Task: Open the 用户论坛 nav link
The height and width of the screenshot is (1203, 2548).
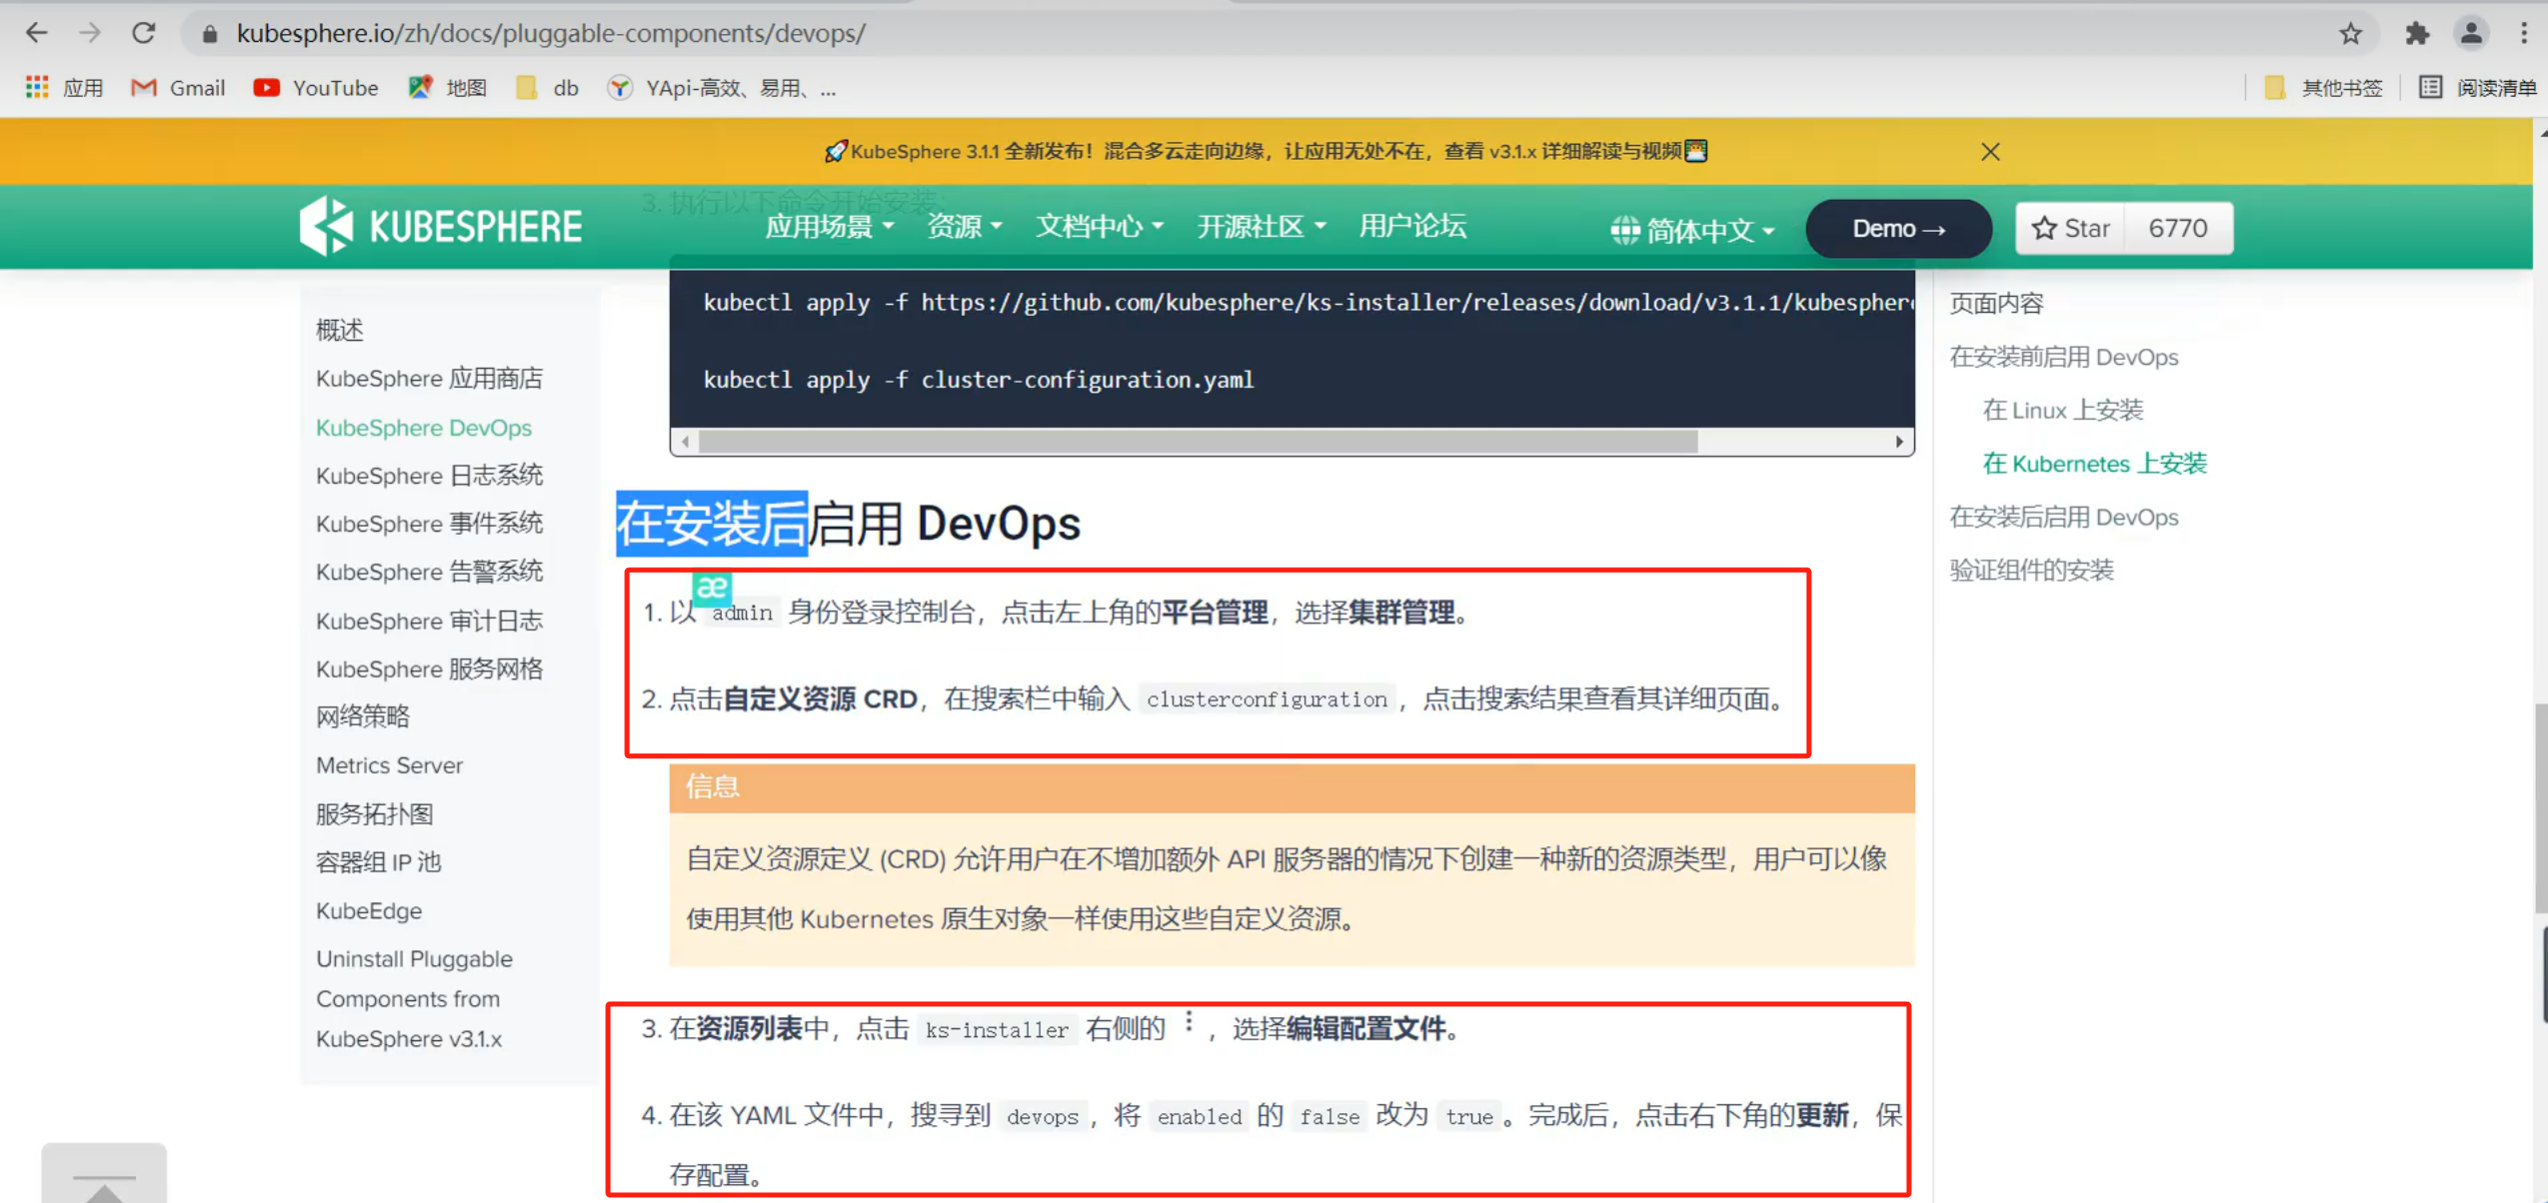Action: click(x=1412, y=227)
